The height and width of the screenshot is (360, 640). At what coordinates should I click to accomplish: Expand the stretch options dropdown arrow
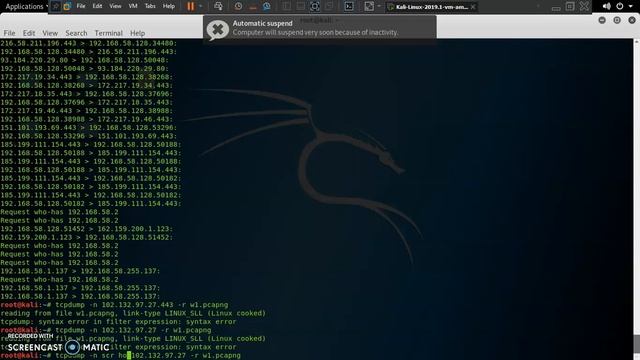pos(379,6)
